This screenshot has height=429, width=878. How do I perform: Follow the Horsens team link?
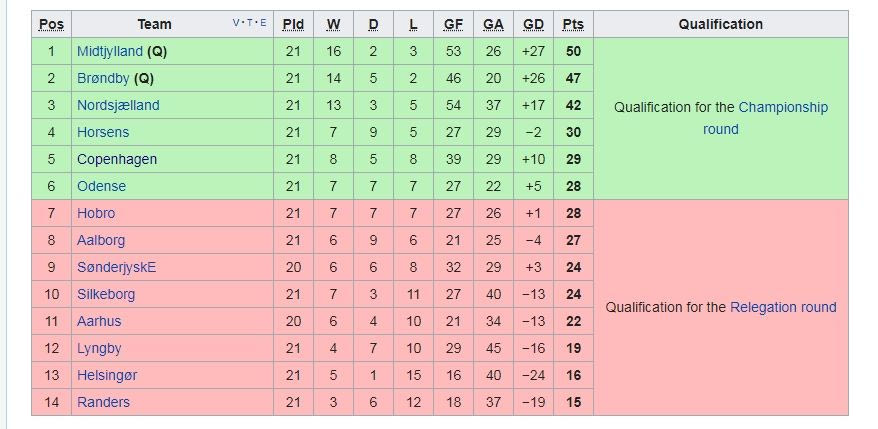tap(103, 132)
